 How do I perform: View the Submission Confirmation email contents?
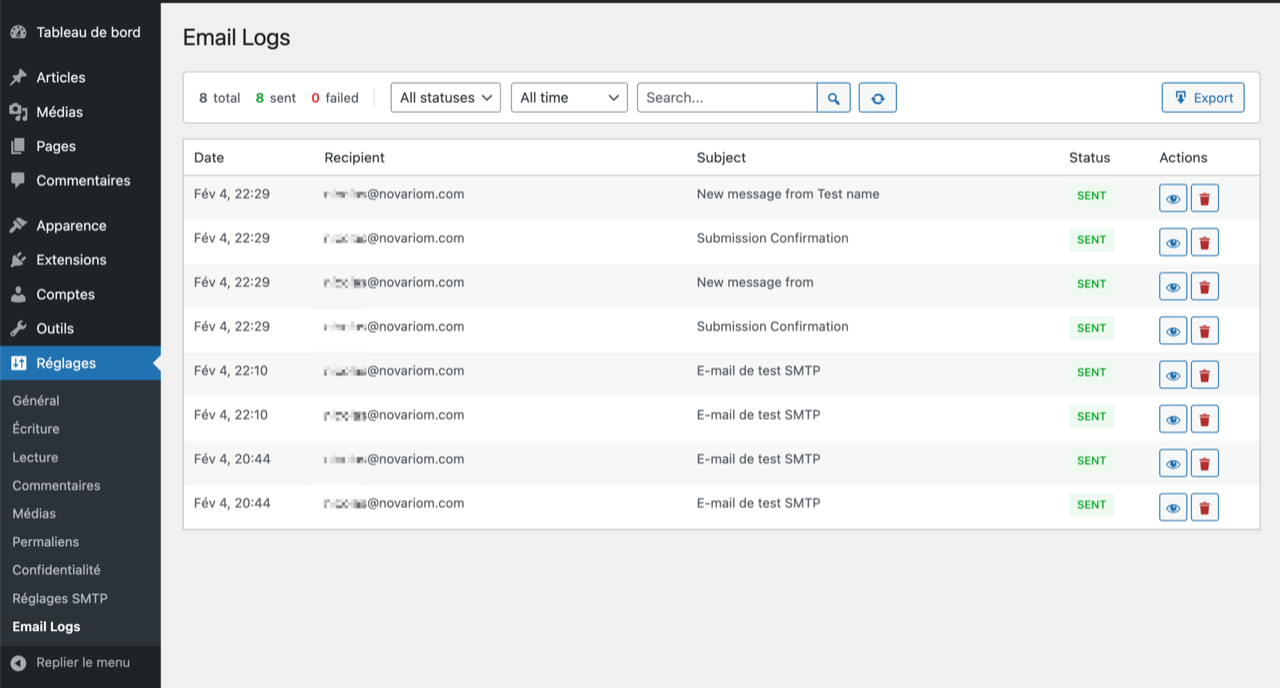tap(1172, 242)
